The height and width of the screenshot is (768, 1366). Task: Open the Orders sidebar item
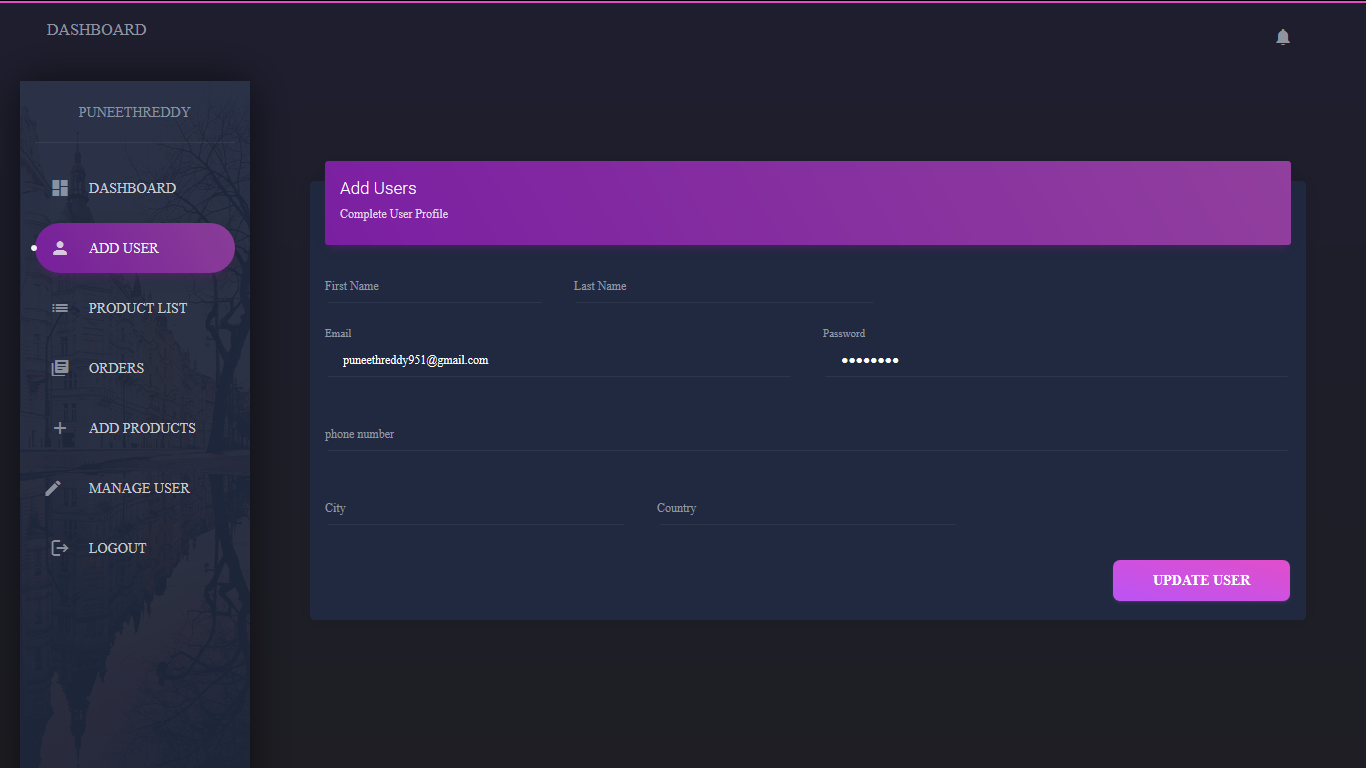(x=135, y=368)
